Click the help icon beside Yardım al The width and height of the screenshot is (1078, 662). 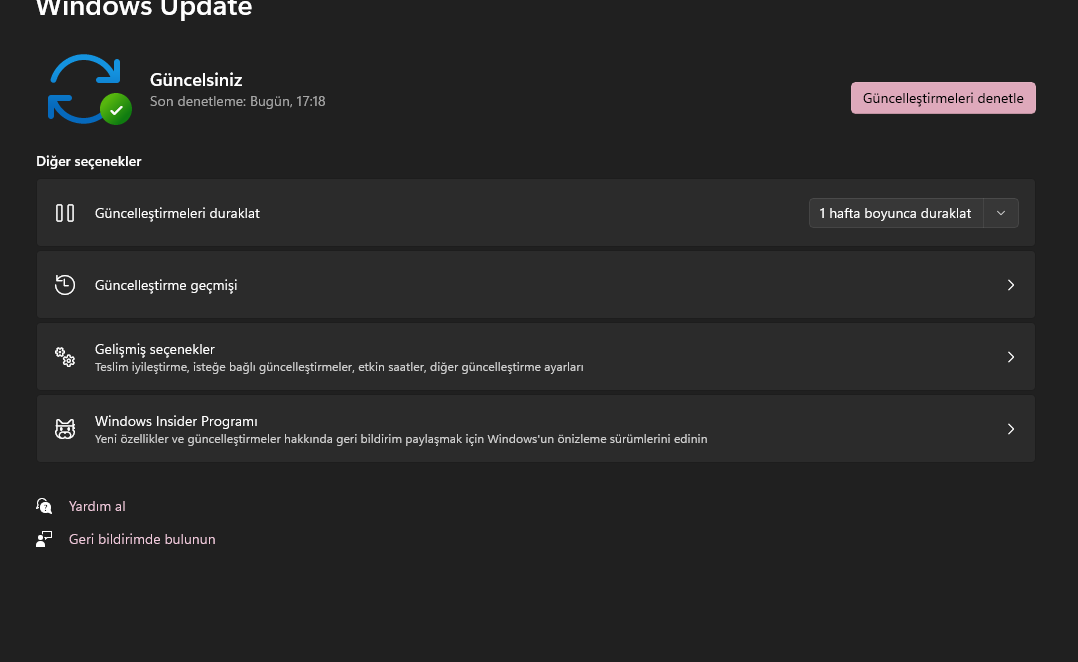[x=44, y=506]
